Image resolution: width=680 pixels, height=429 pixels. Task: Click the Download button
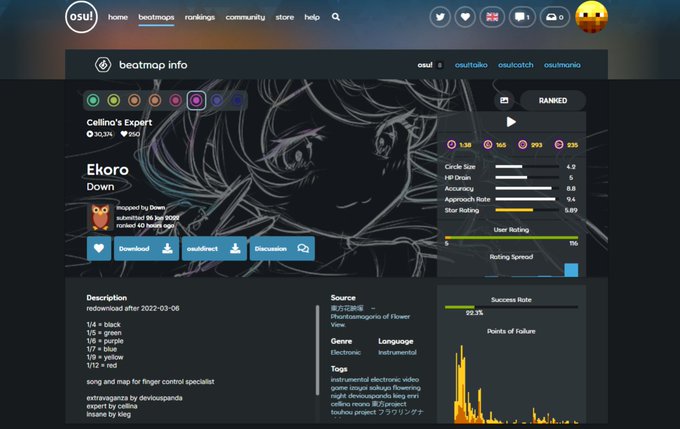pos(146,249)
